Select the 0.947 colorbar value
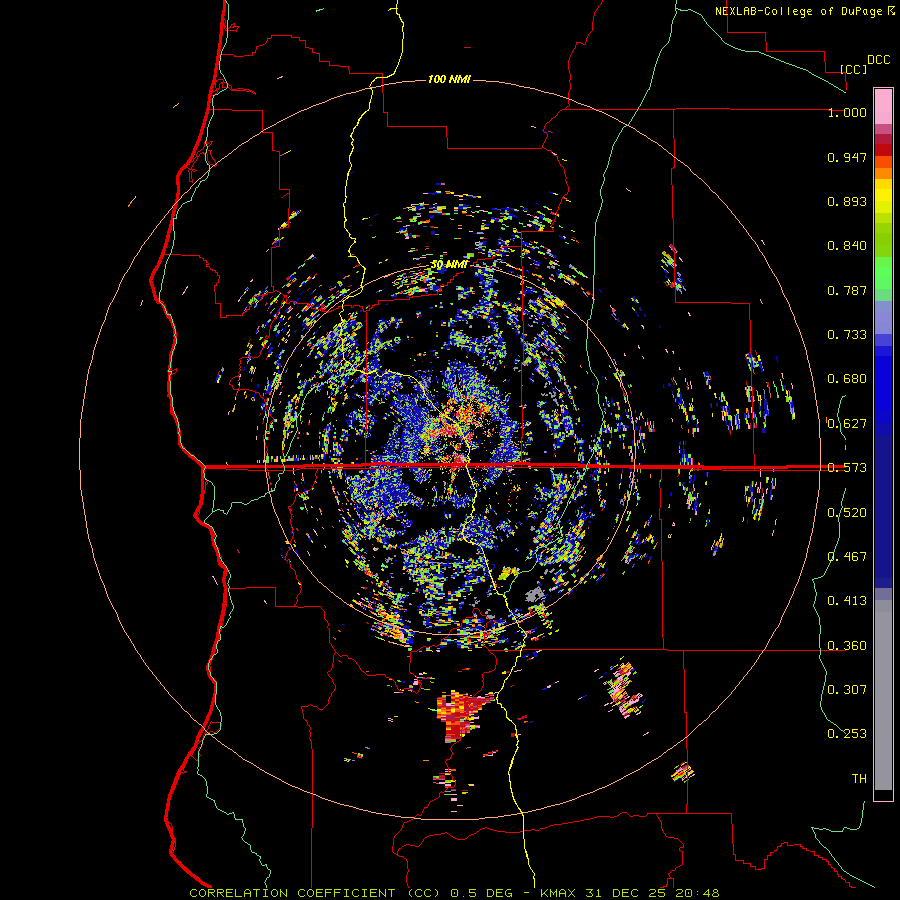Image resolution: width=900 pixels, height=900 pixels. pyautogui.click(x=847, y=157)
